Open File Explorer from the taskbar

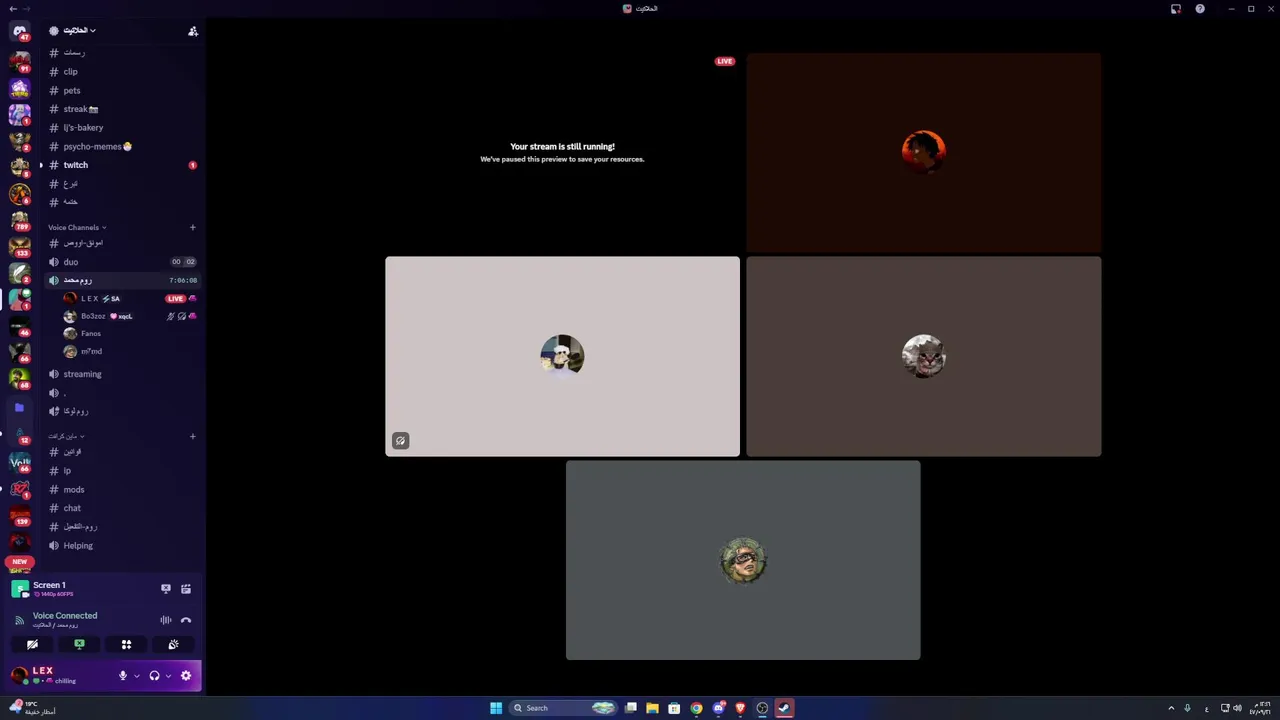coord(652,708)
